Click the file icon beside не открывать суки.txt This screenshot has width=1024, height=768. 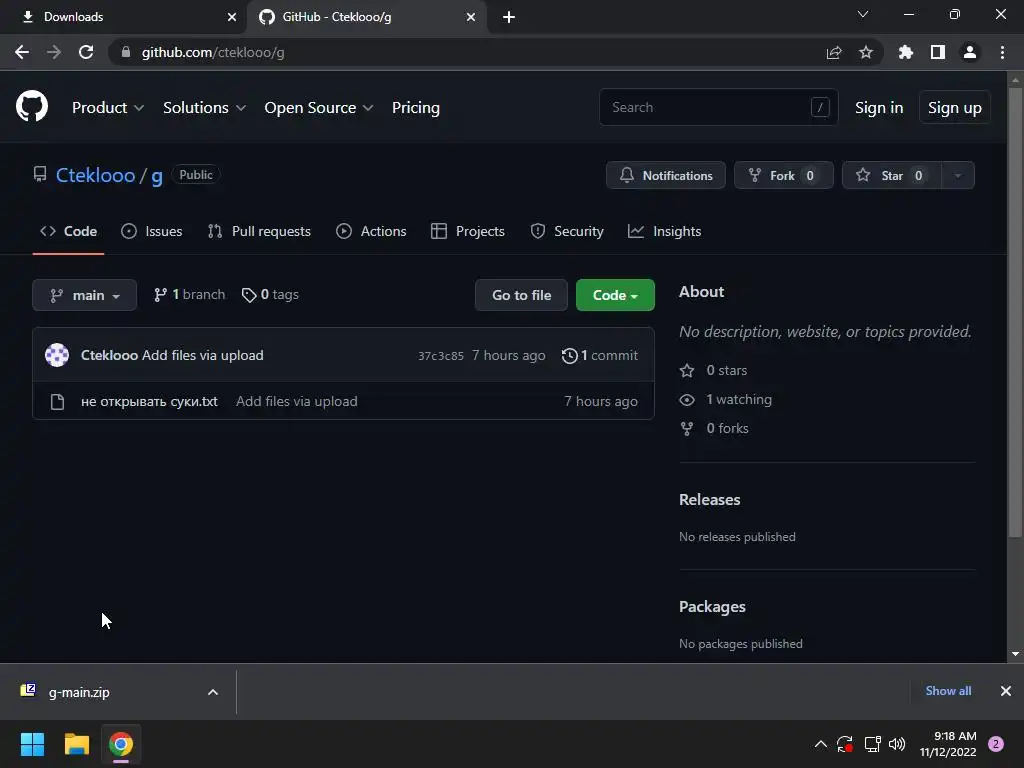pos(57,402)
